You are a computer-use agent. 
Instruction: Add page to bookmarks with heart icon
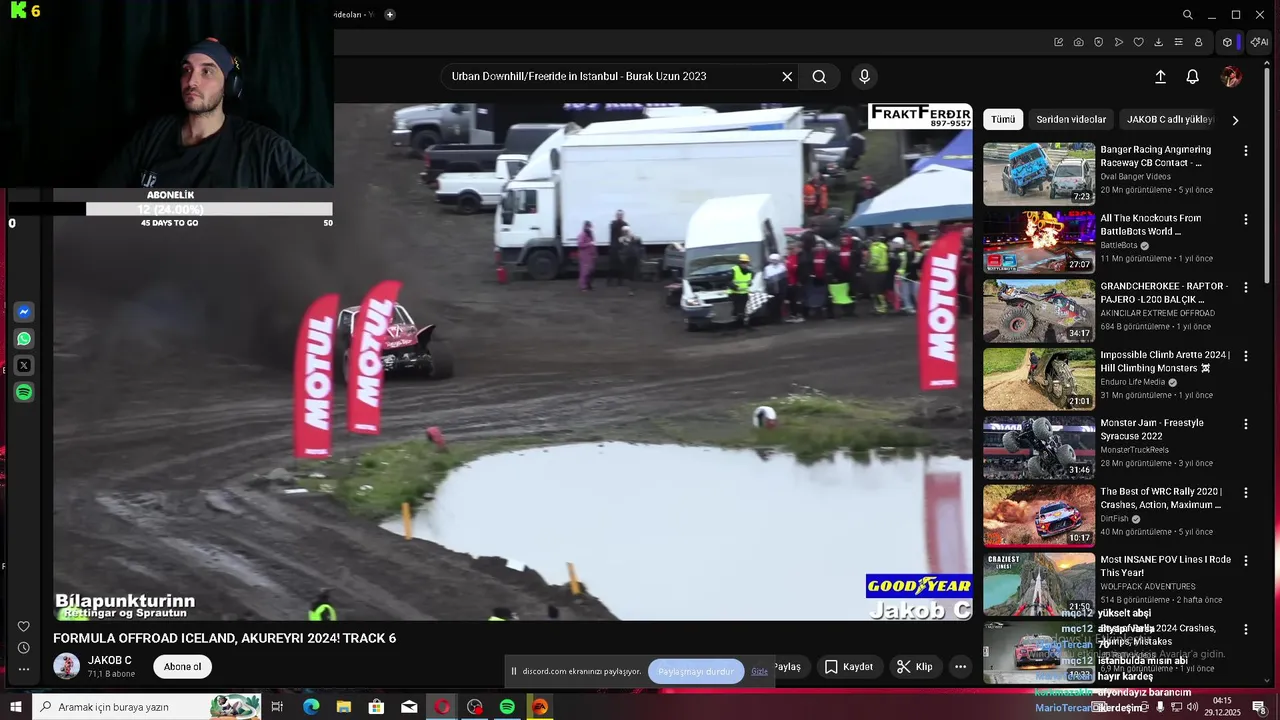point(1138,42)
